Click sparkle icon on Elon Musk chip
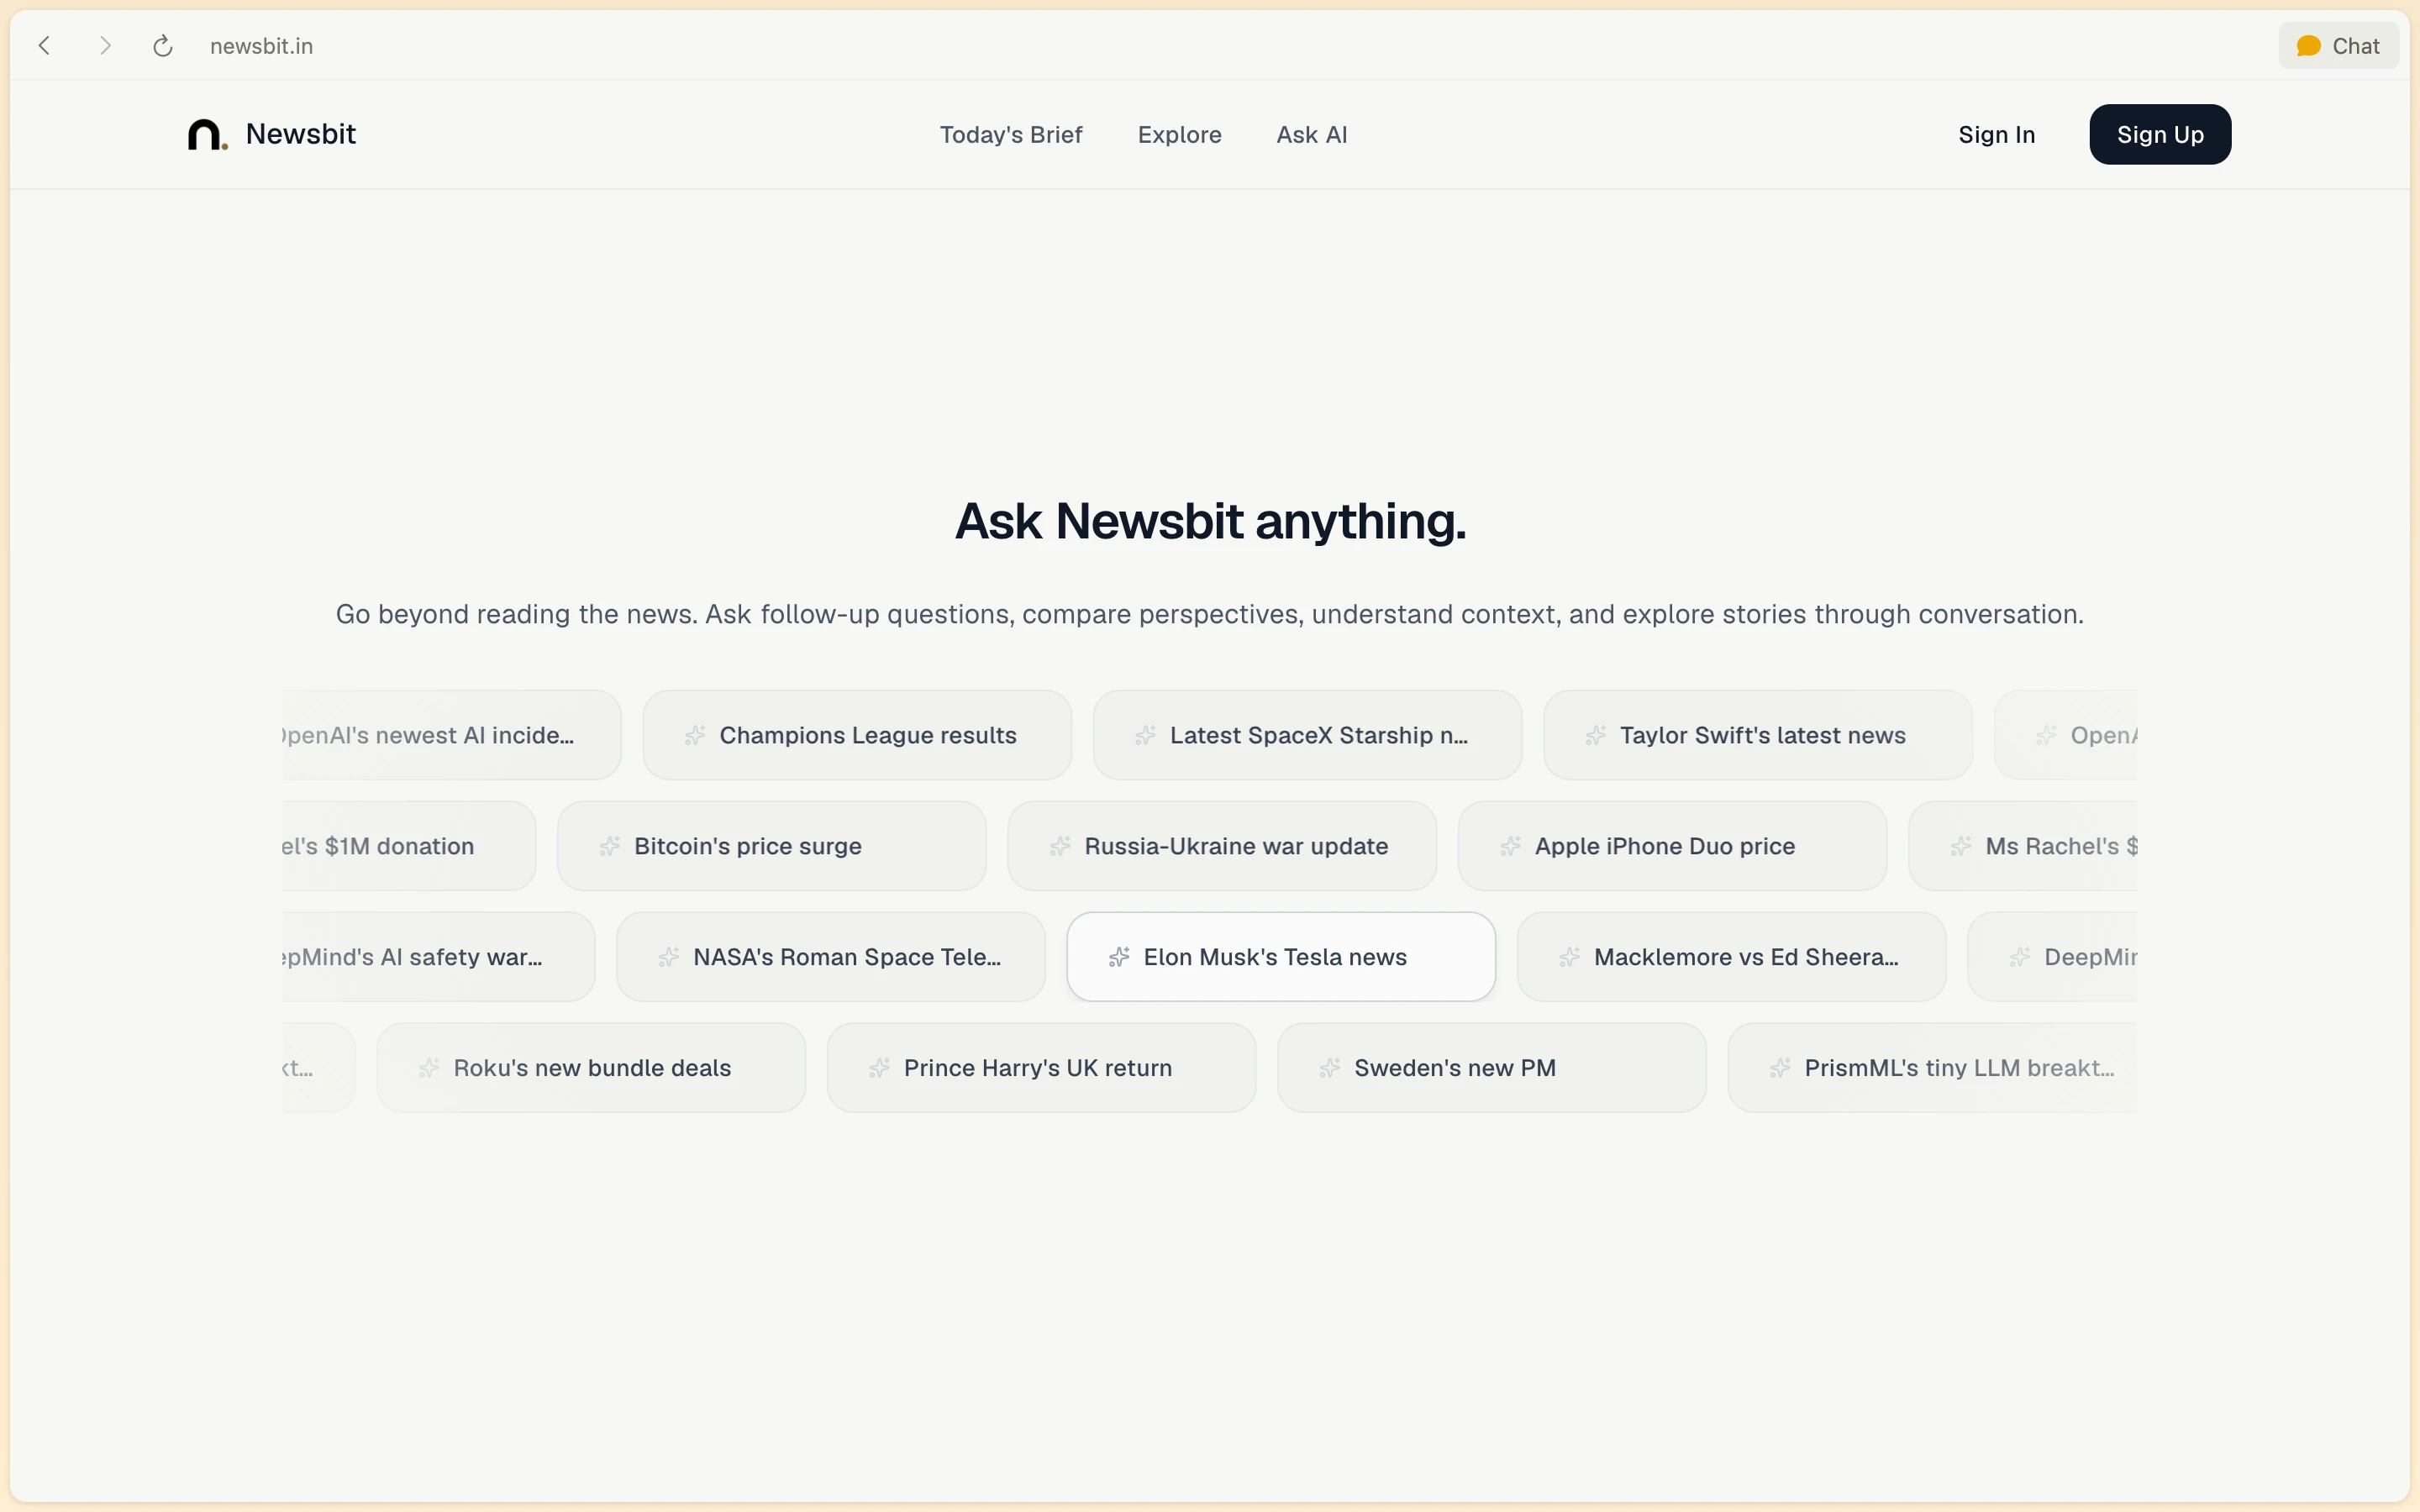This screenshot has height=1512, width=2420. tap(1119, 957)
